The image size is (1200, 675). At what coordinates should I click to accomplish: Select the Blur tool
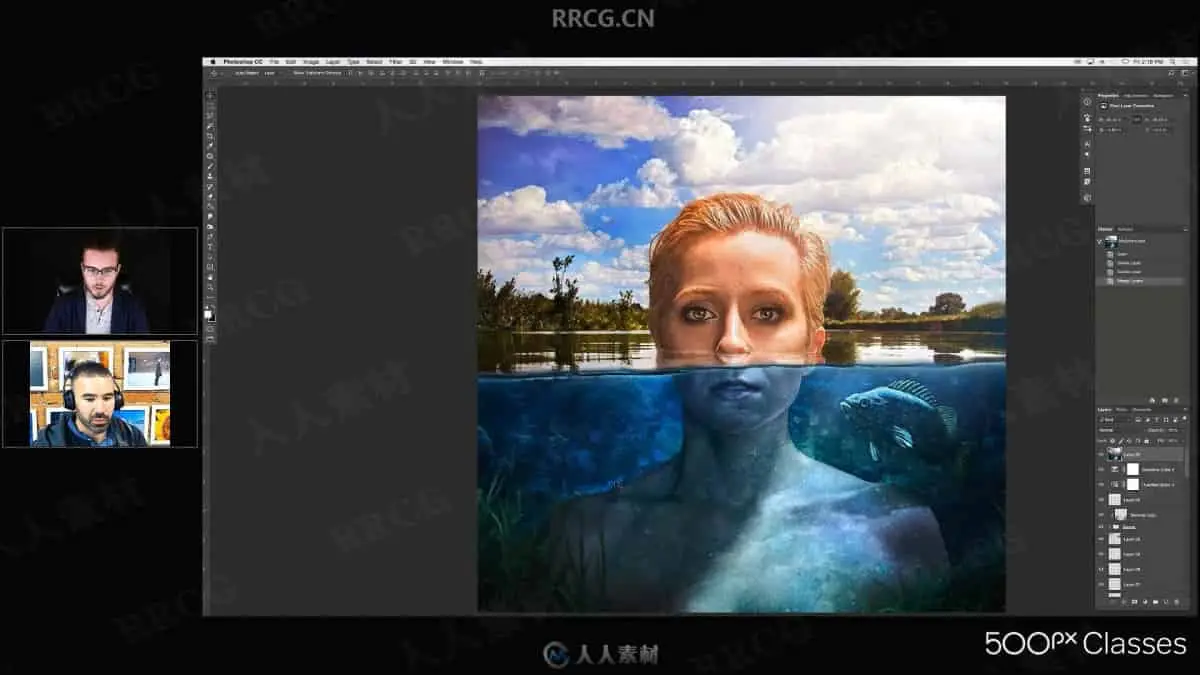pyautogui.click(x=210, y=218)
